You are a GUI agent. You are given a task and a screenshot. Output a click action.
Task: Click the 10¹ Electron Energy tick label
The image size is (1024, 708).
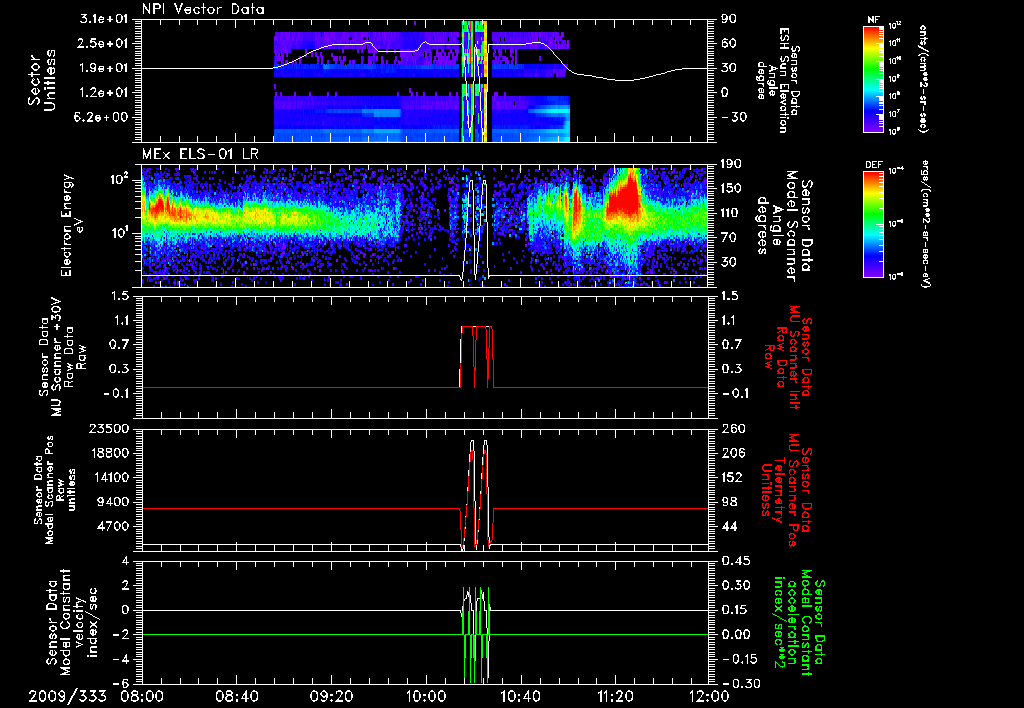[120, 233]
